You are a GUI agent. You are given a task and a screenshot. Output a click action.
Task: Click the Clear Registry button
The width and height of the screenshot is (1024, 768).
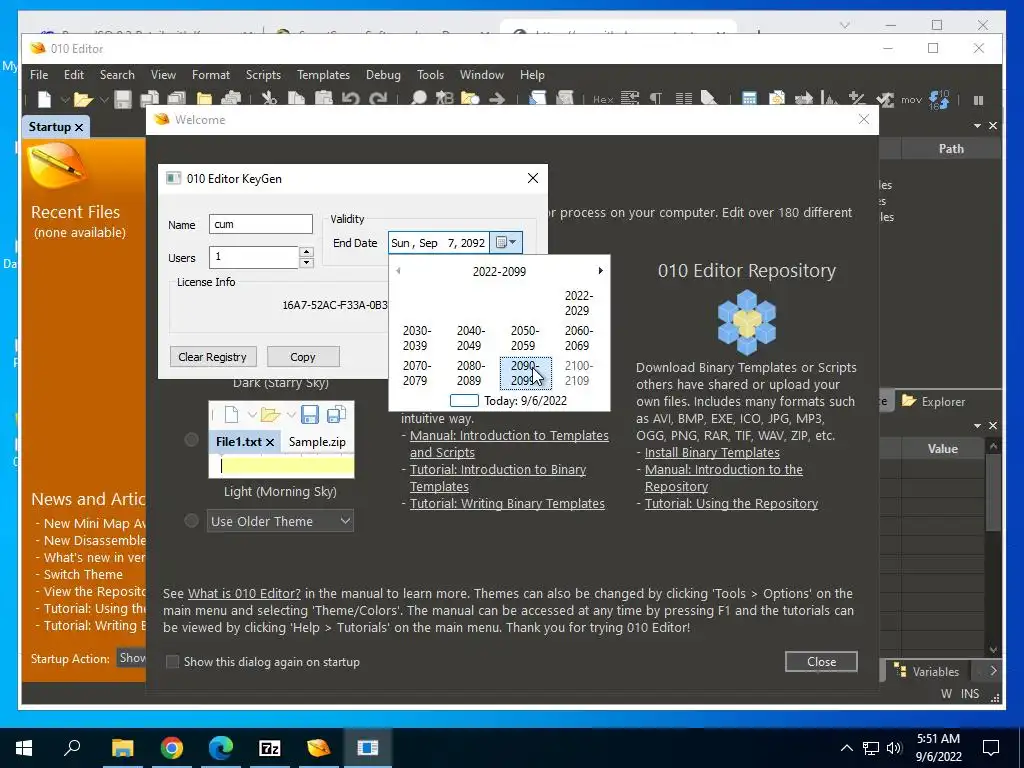[213, 357]
